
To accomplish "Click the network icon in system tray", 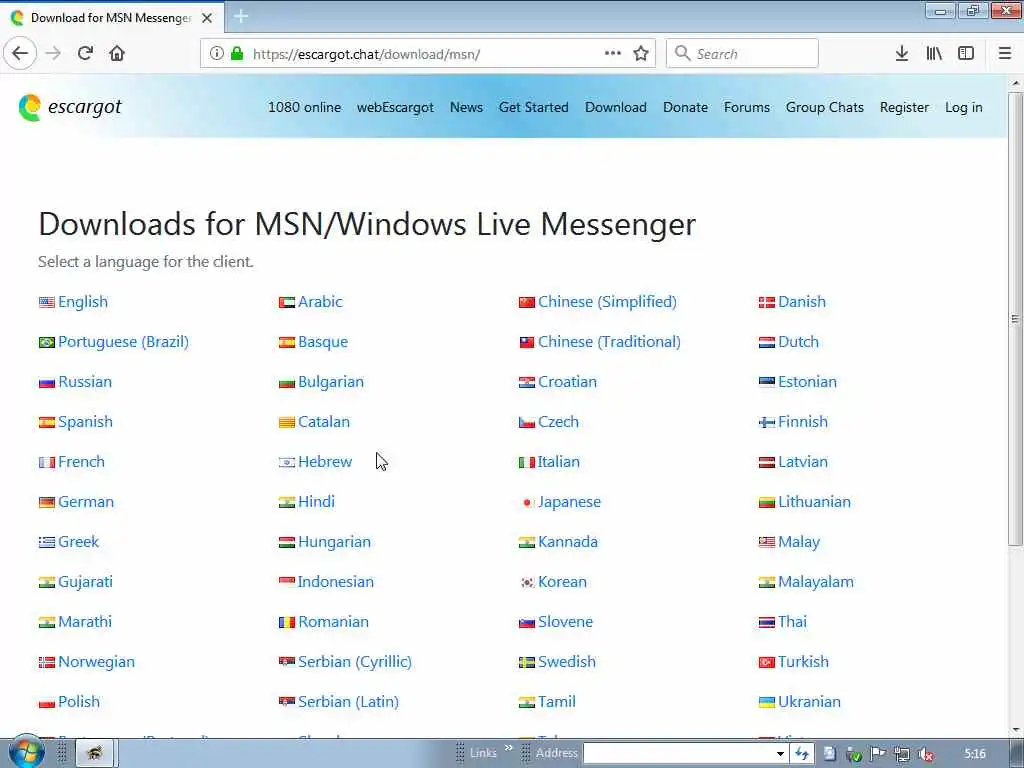I will 902,755.
